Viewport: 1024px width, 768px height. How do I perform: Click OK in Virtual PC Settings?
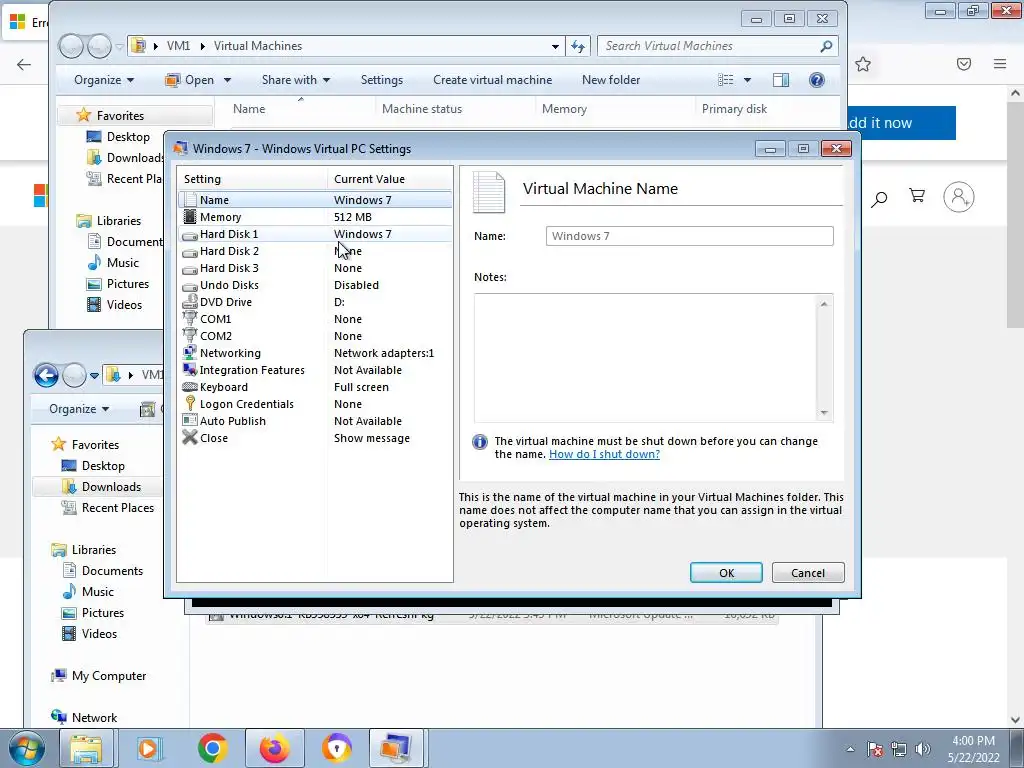pyautogui.click(x=726, y=573)
